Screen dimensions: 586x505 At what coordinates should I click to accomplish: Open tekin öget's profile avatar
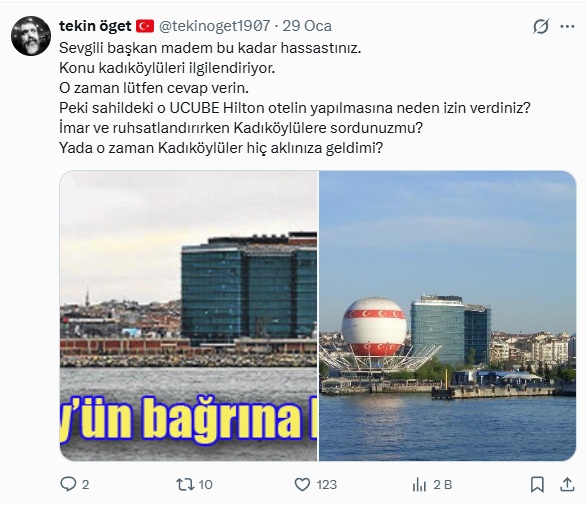(x=31, y=36)
